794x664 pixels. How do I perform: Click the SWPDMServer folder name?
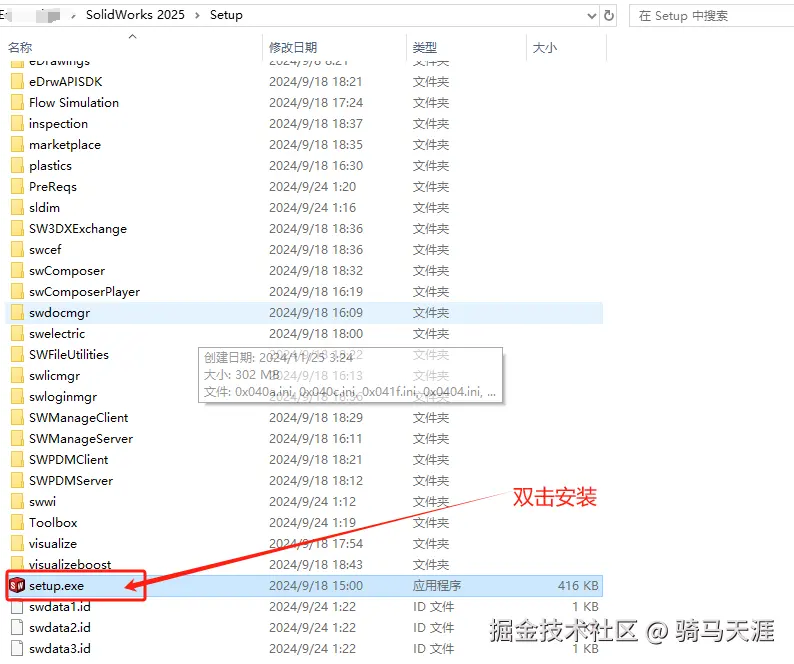click(x=71, y=481)
